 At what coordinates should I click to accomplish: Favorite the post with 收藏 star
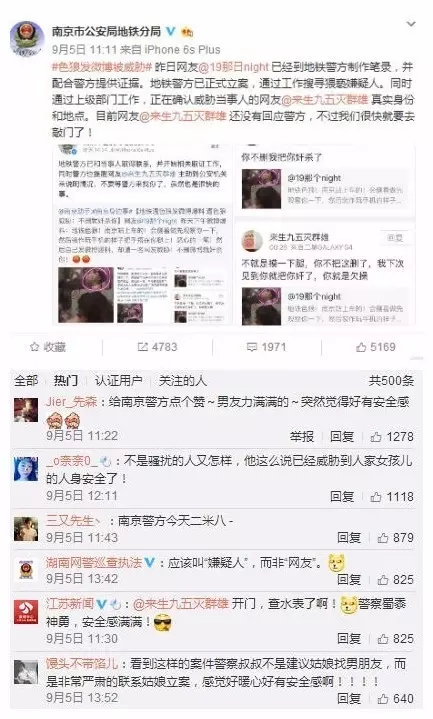tap(48, 347)
